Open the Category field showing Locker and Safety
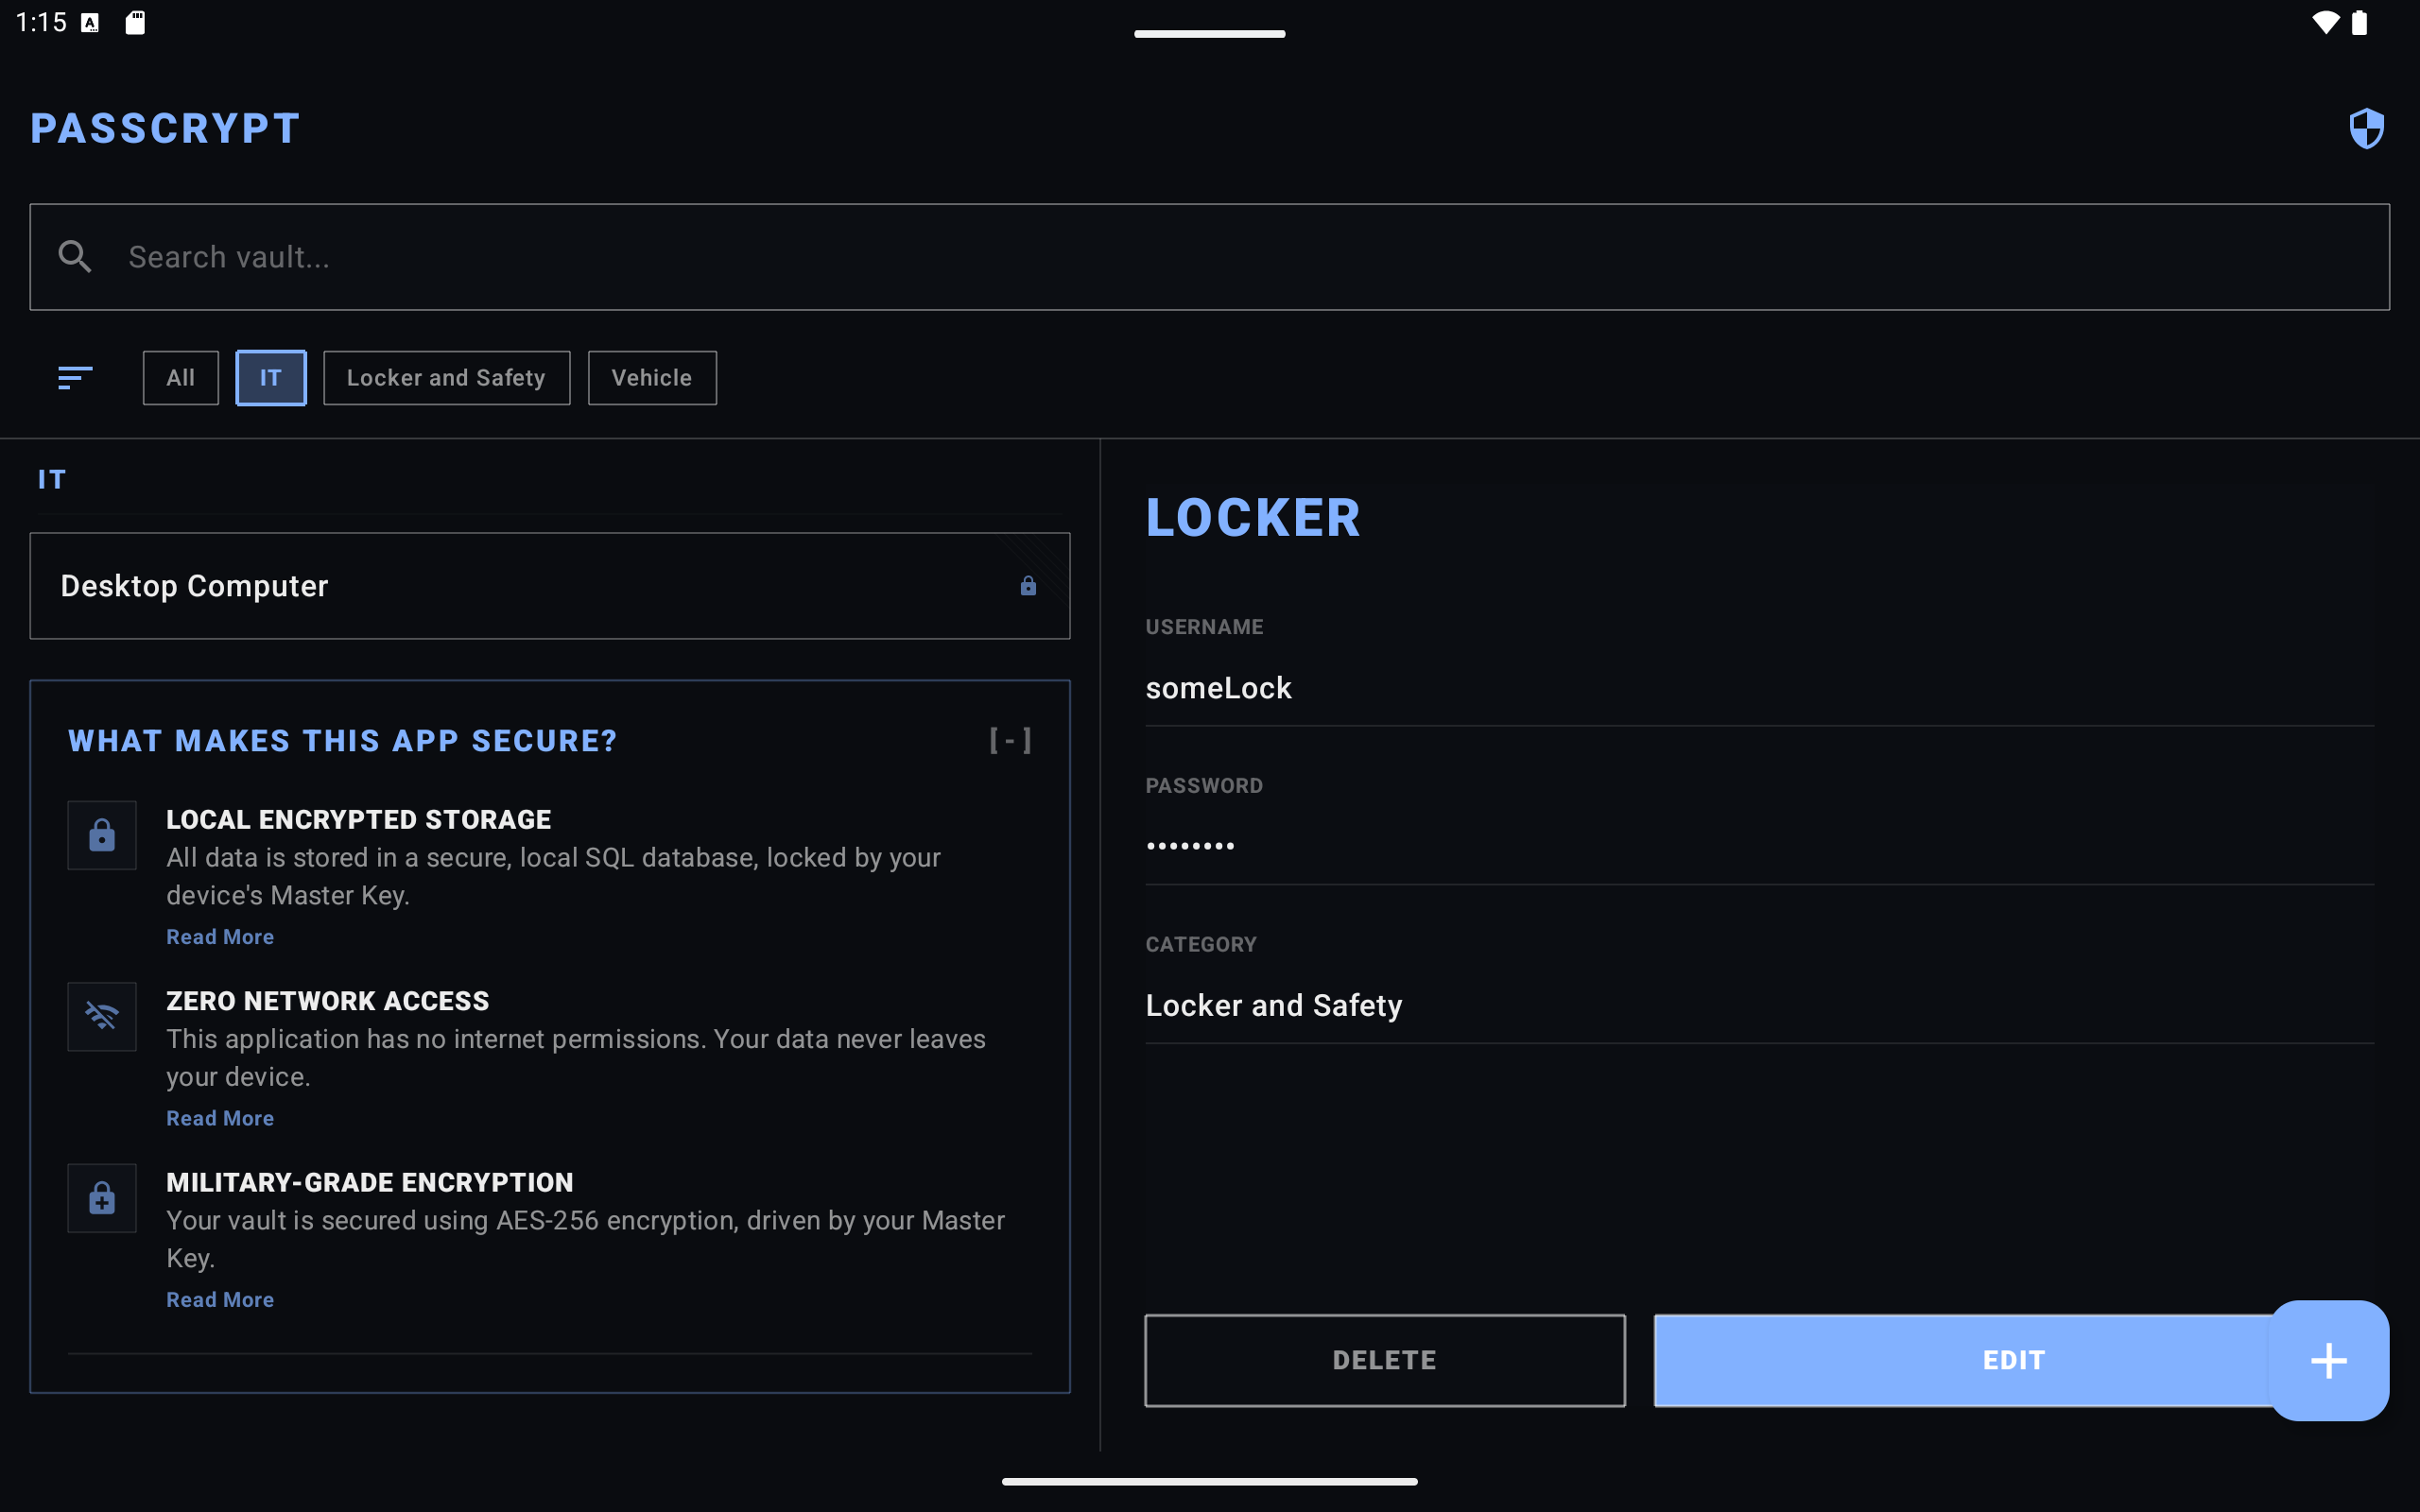Image resolution: width=2420 pixels, height=1512 pixels. coord(1273,1005)
